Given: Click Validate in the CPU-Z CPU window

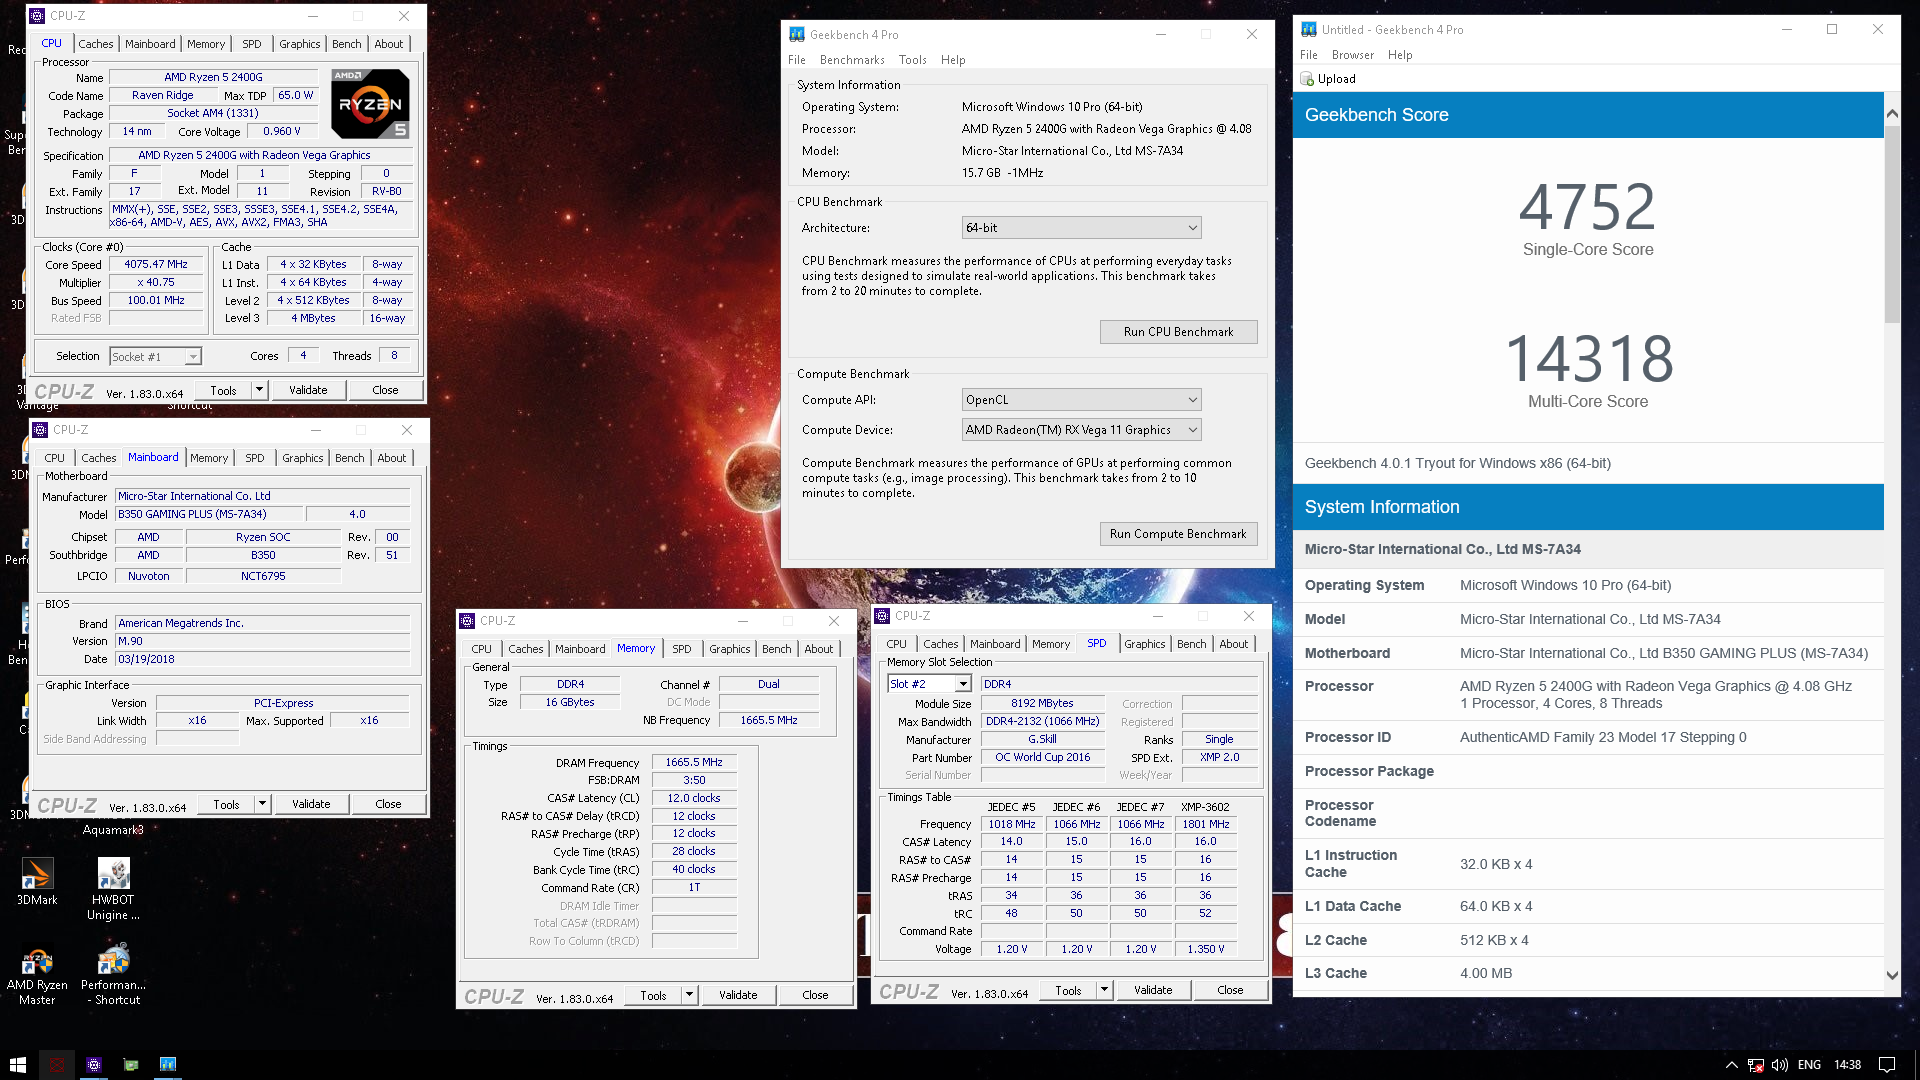Looking at the screenshot, I should pos(308,390).
